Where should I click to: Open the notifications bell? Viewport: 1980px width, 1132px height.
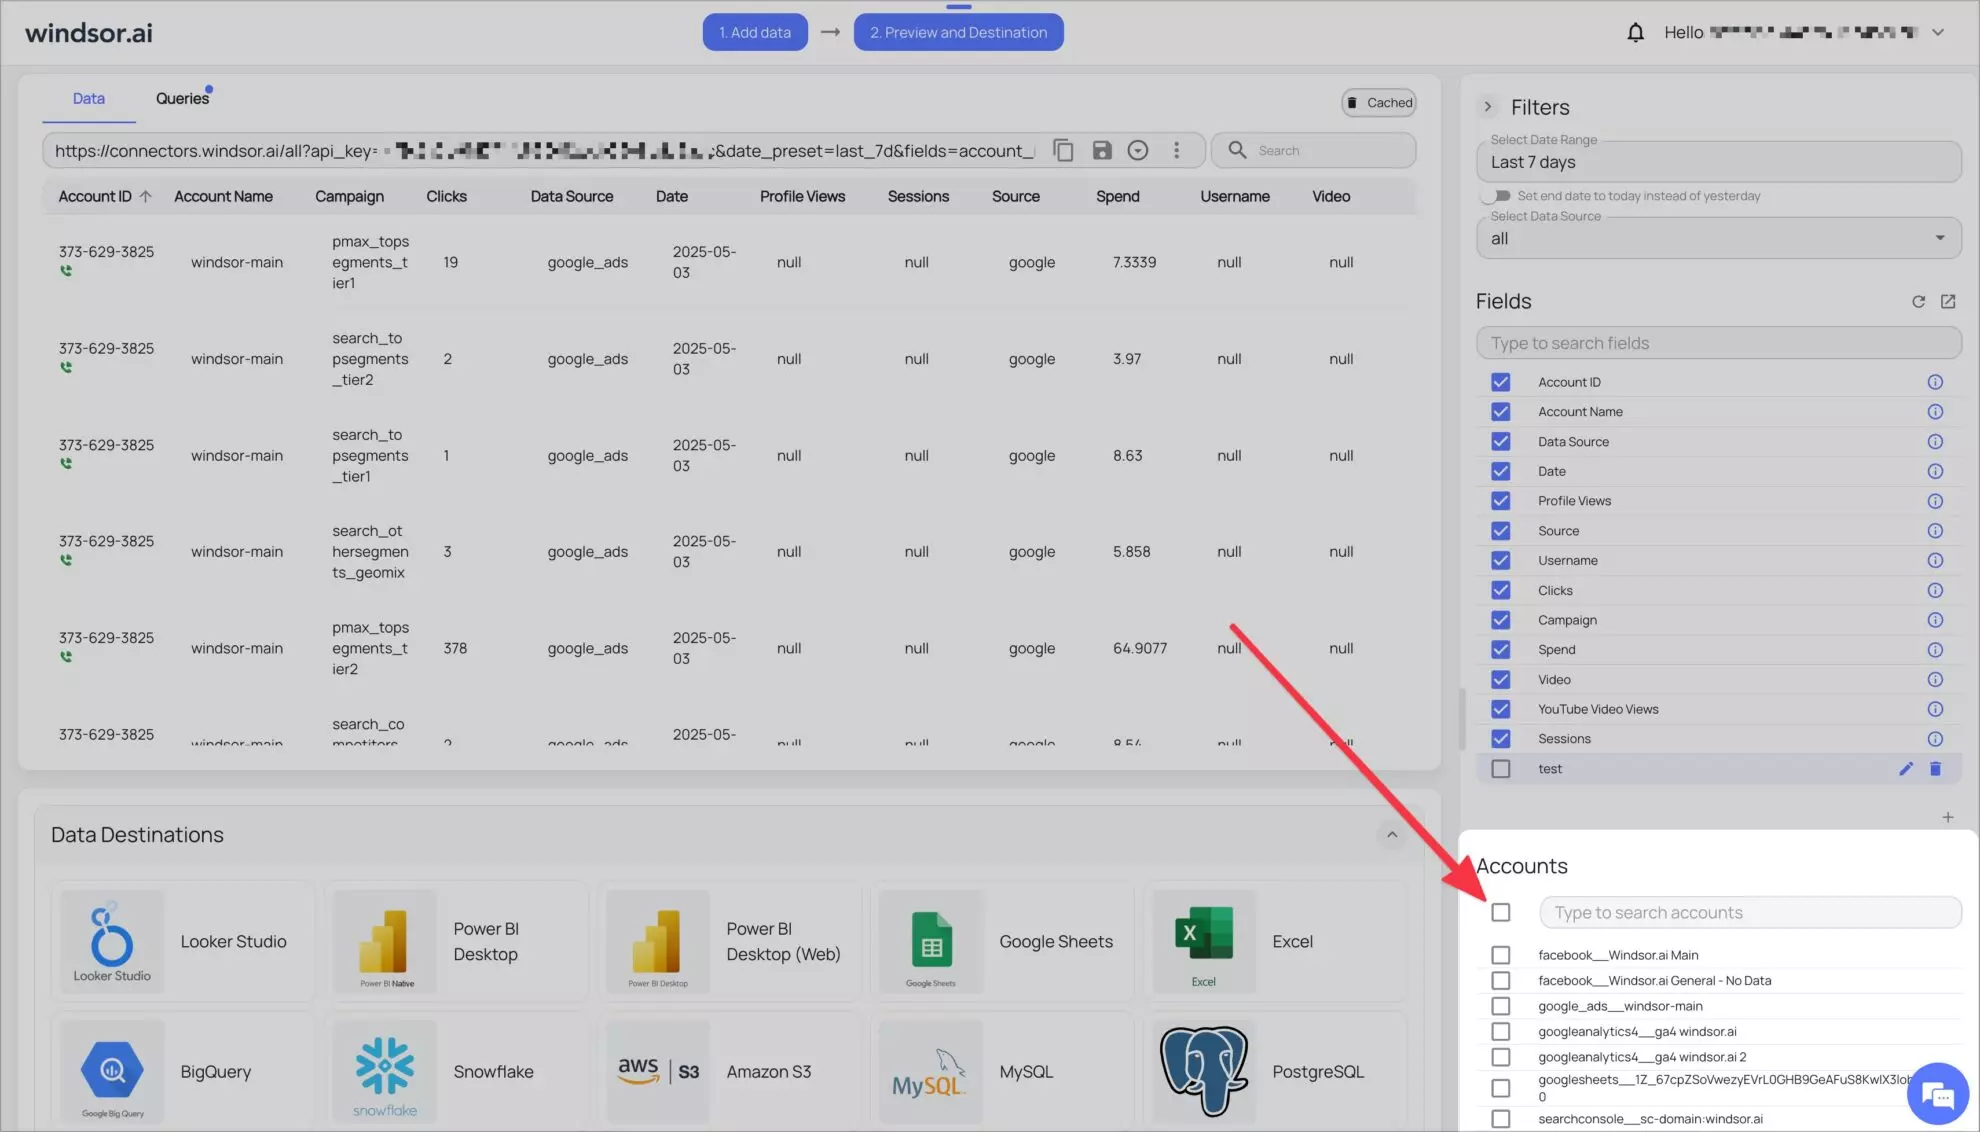[1635, 33]
